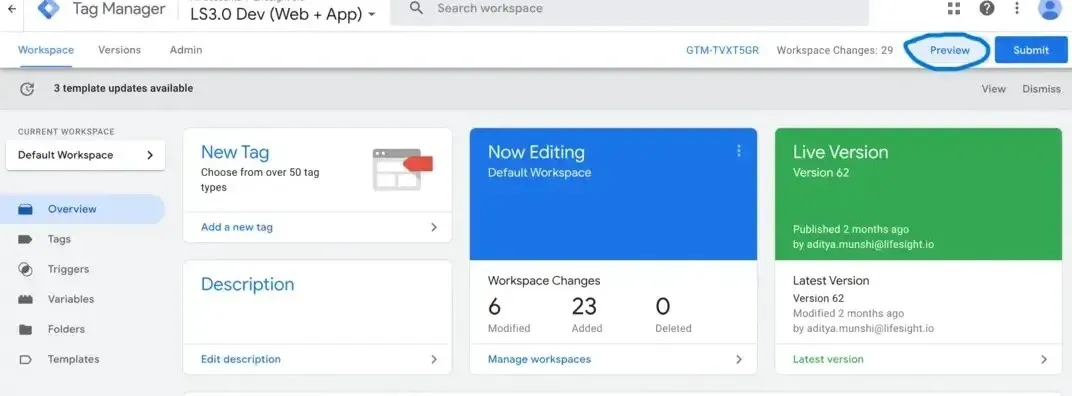Image resolution: width=1072 pixels, height=396 pixels.
Task: Click the Add a new tag chevron
Action: point(433,227)
